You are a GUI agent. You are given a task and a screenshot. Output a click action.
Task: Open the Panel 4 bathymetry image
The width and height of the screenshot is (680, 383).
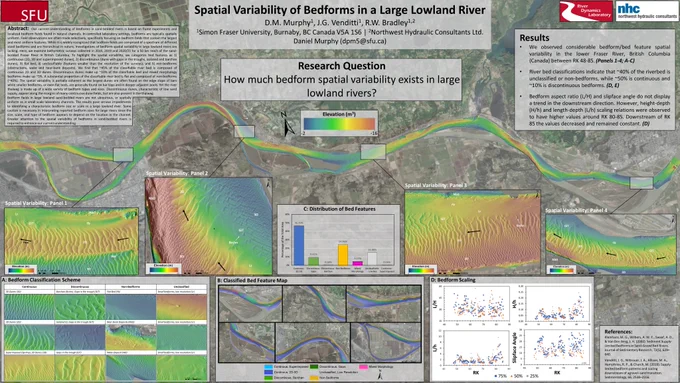611,245
